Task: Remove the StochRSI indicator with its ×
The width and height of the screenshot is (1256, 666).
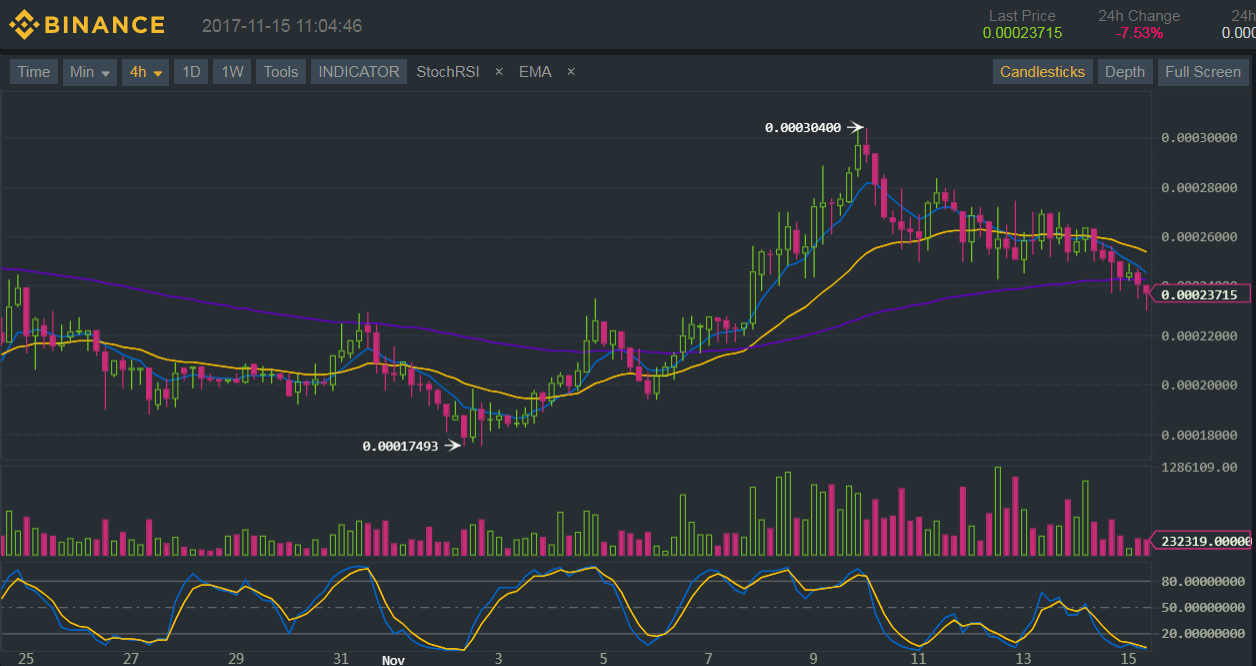Action: pyautogui.click(x=499, y=72)
